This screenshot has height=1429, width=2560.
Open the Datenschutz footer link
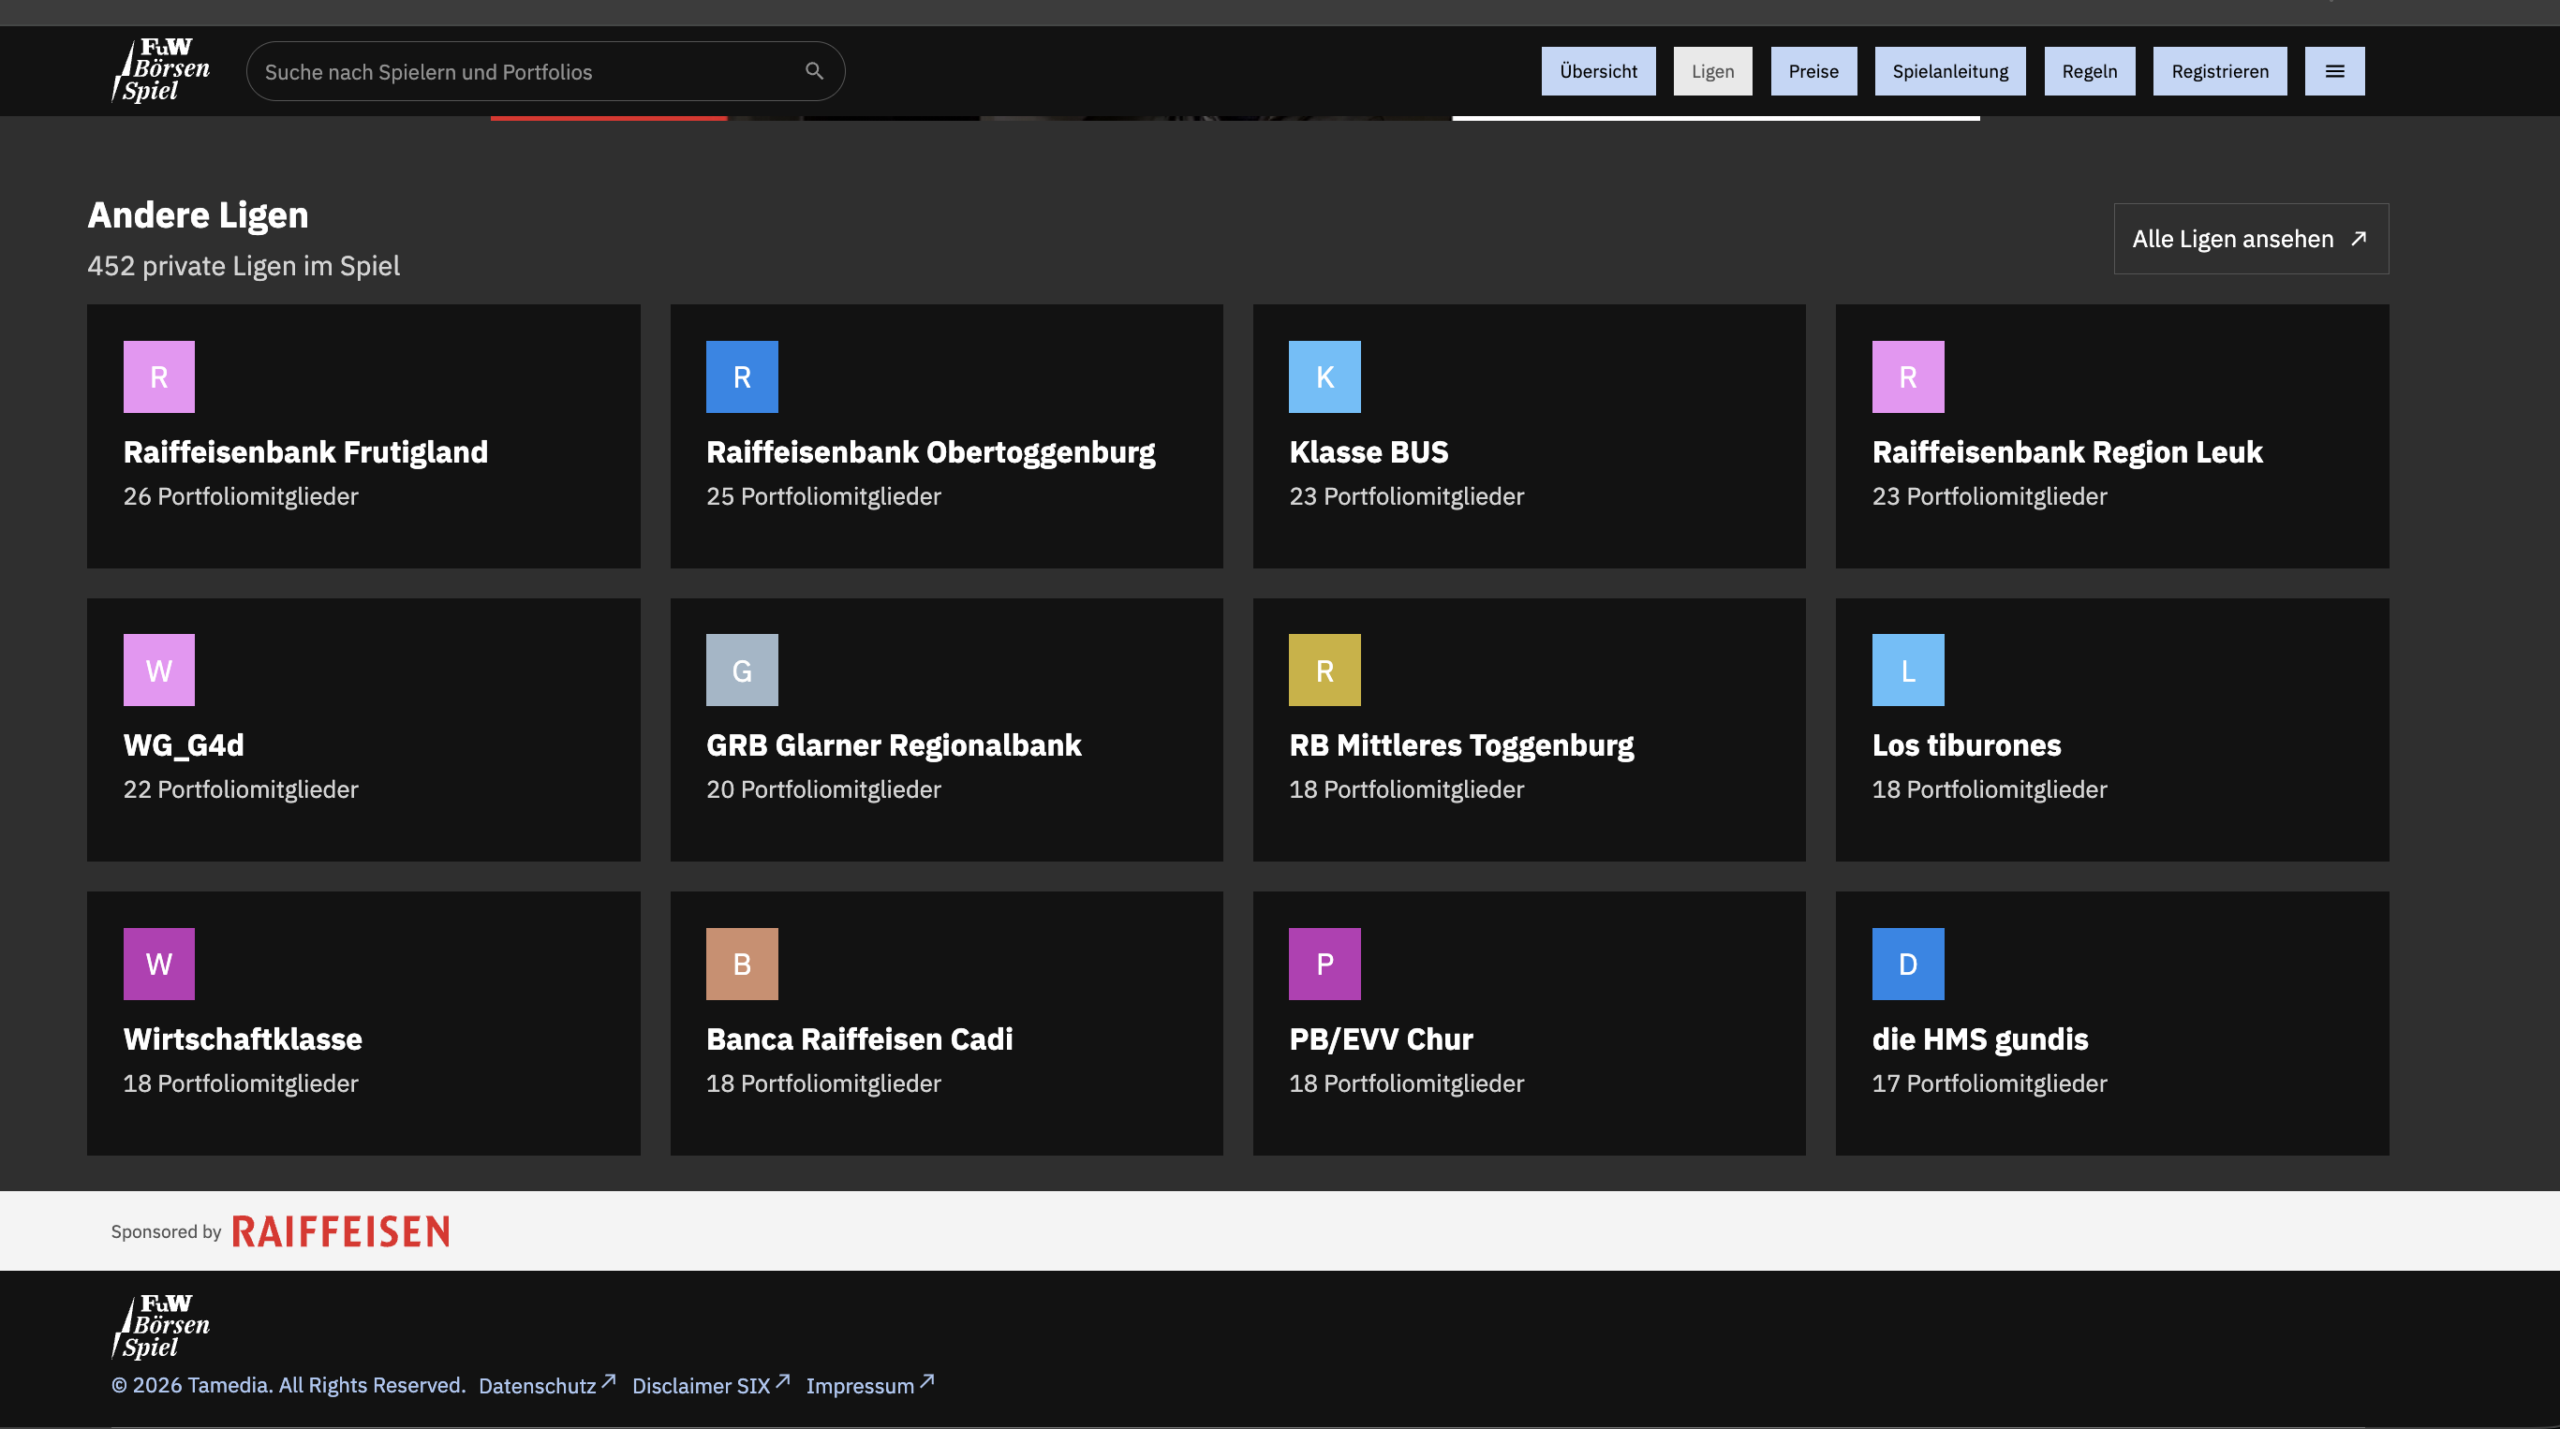point(547,1385)
